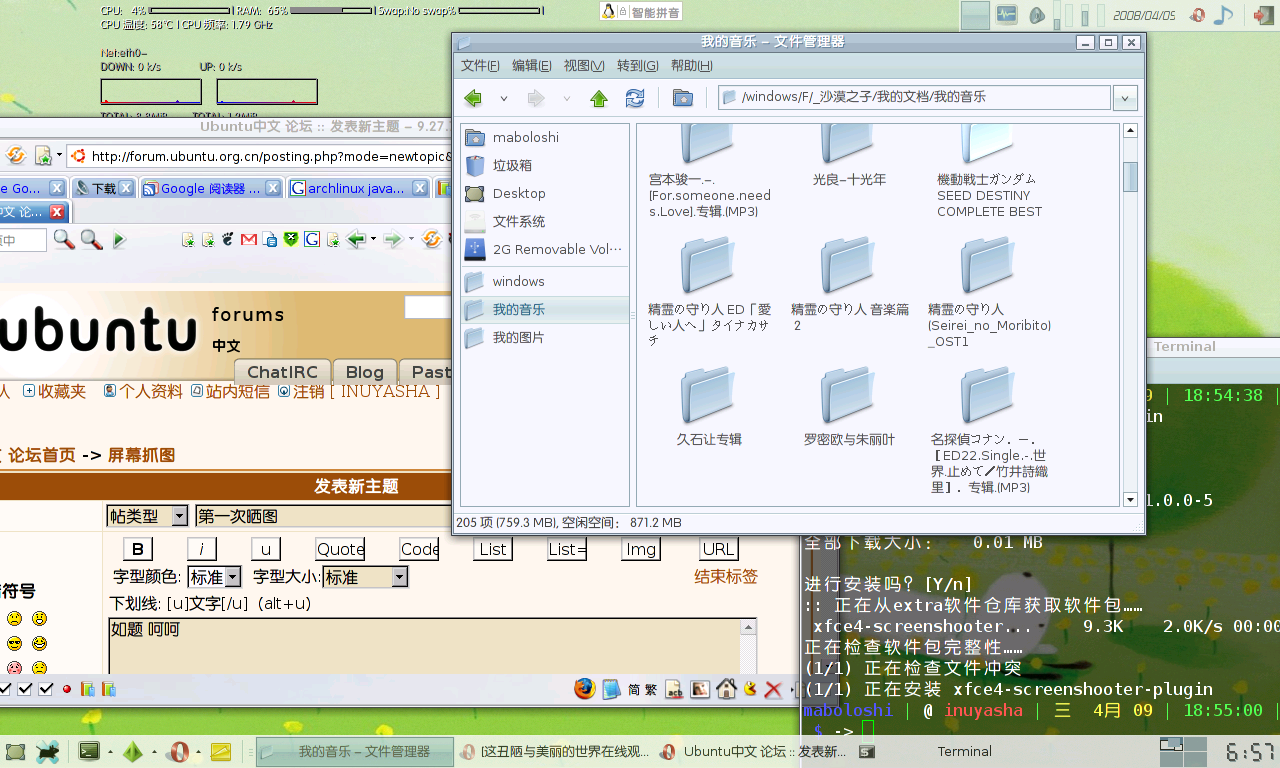Go up to the parent folder in file manager
The height and width of the screenshot is (768, 1280).
pyautogui.click(x=599, y=98)
